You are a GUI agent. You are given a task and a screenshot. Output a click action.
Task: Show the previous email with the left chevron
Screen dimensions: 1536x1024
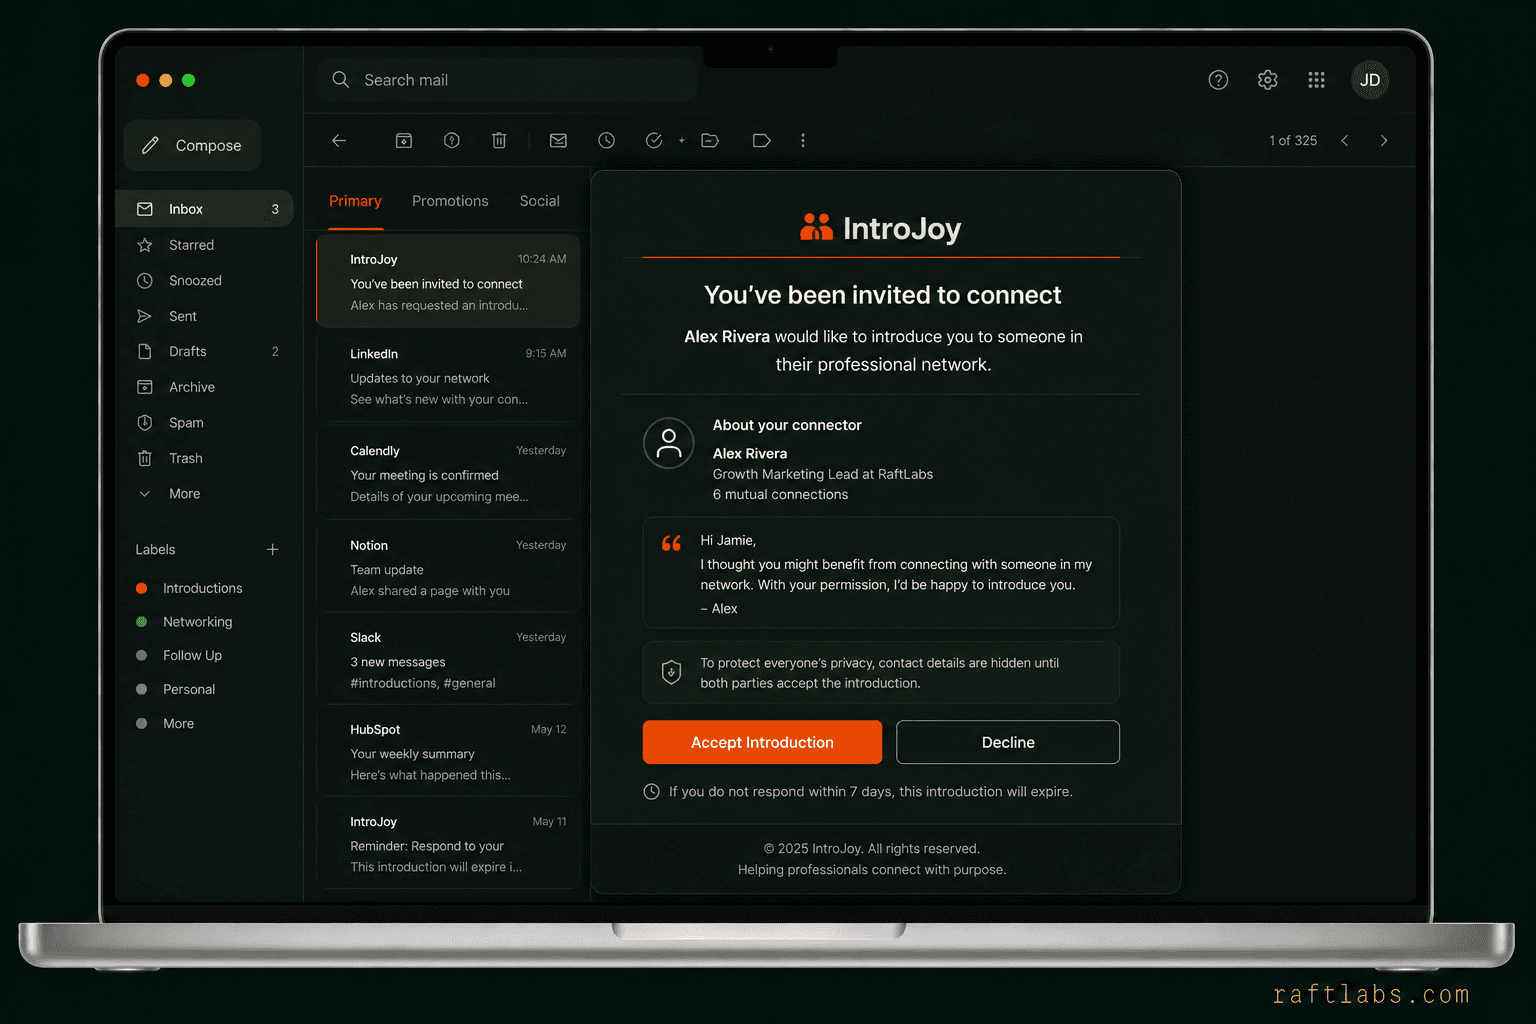pyautogui.click(x=1345, y=141)
